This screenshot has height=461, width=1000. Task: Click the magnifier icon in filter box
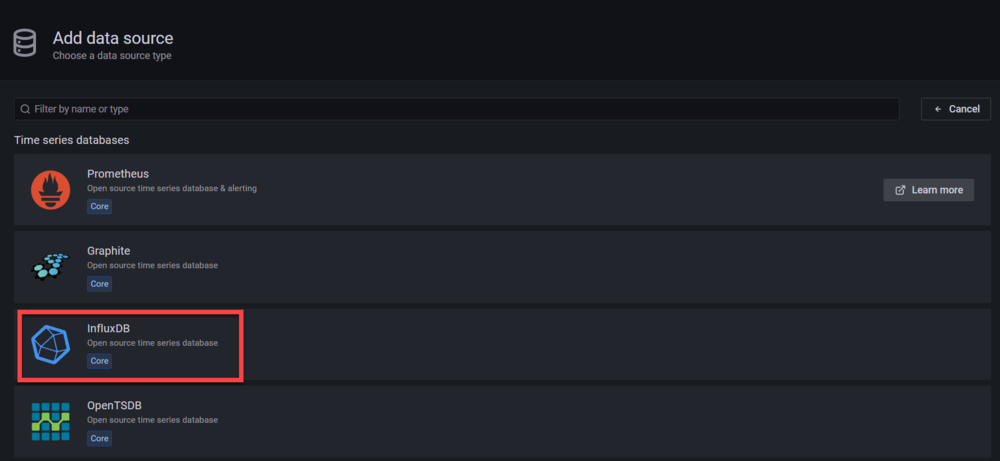coord(25,109)
